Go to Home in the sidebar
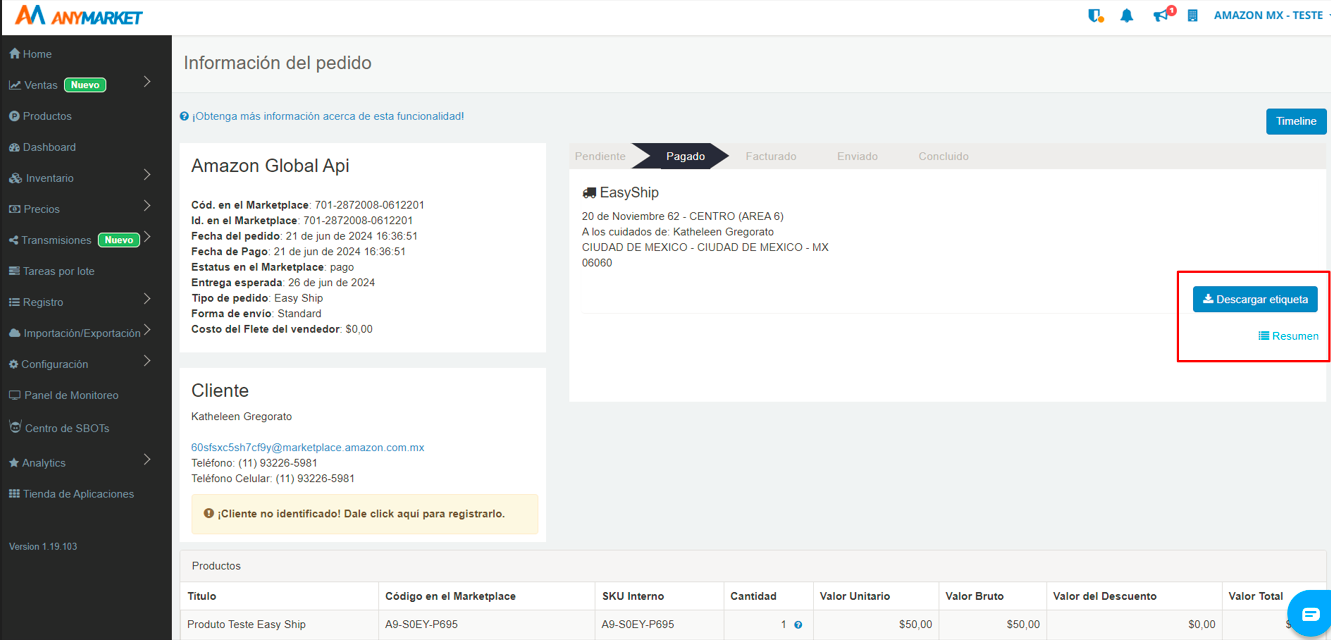1331x640 pixels. tap(31, 54)
